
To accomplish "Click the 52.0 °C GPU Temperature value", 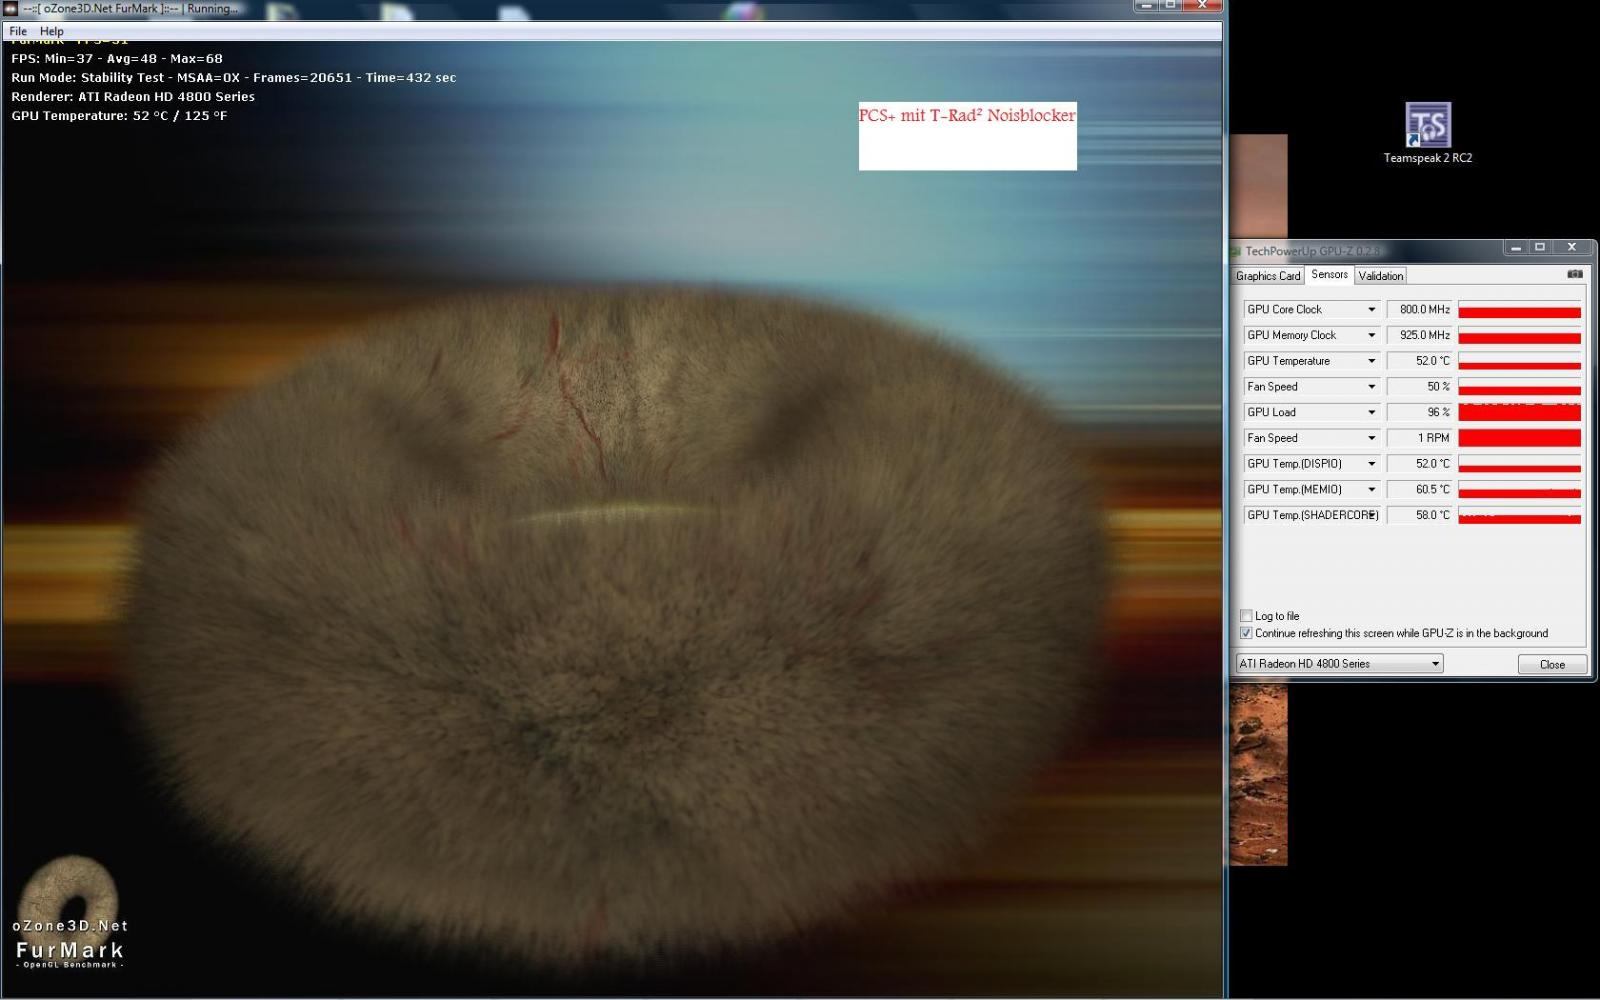I will (1420, 361).
